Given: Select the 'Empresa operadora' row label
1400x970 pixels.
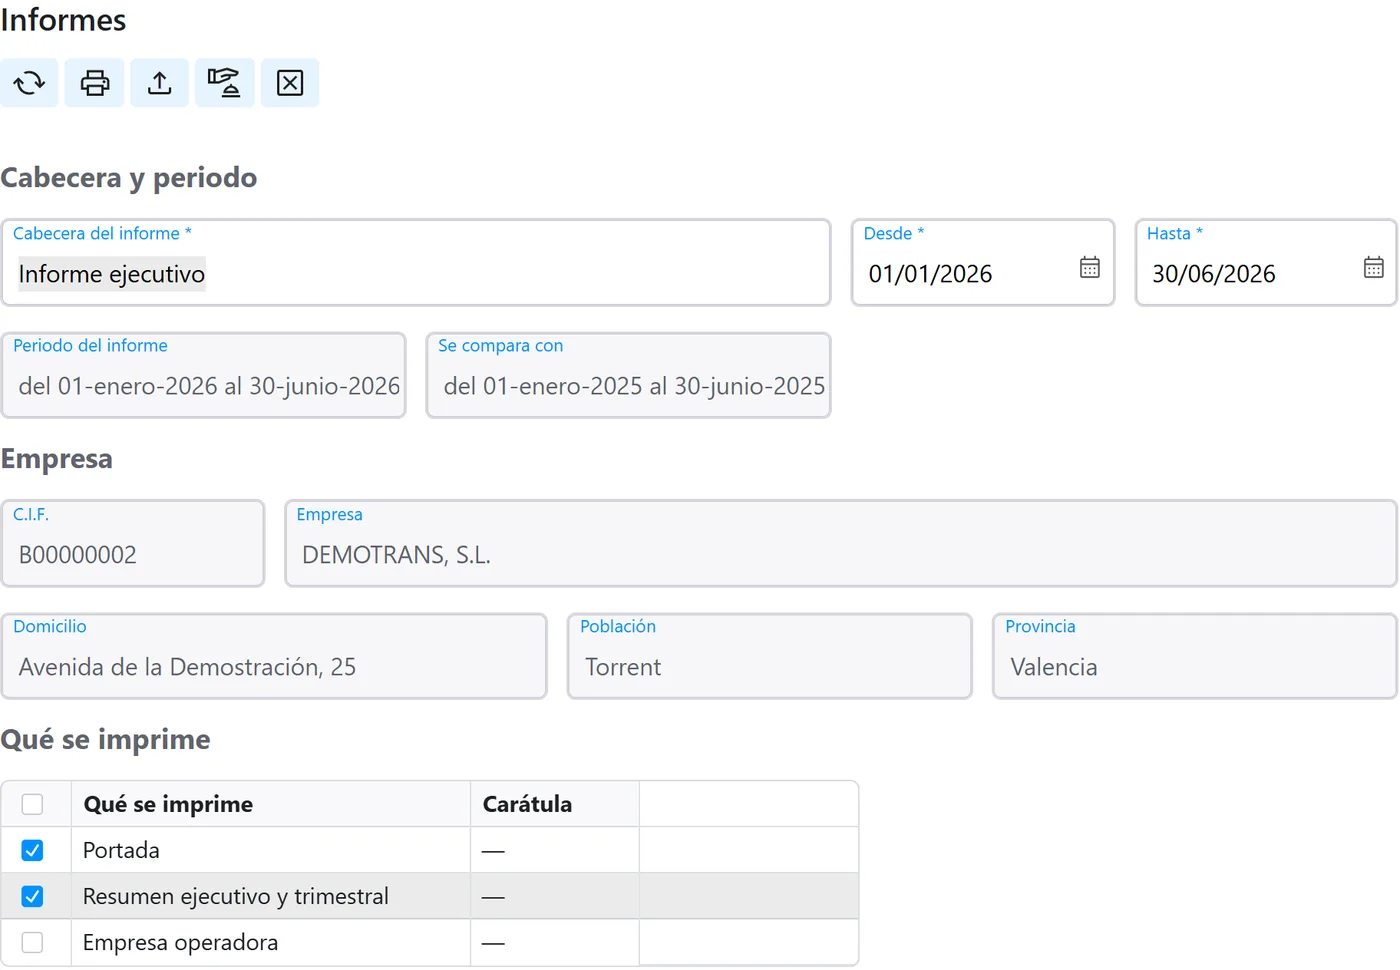Looking at the screenshot, I should [181, 942].
